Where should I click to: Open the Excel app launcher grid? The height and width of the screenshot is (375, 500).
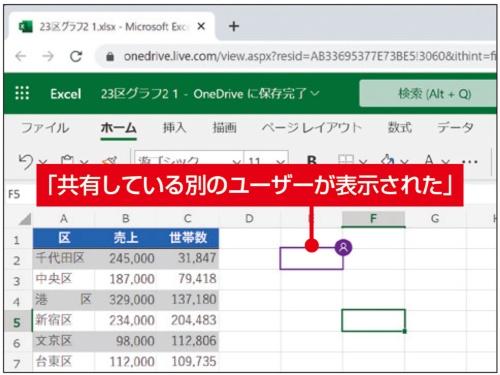[22, 93]
